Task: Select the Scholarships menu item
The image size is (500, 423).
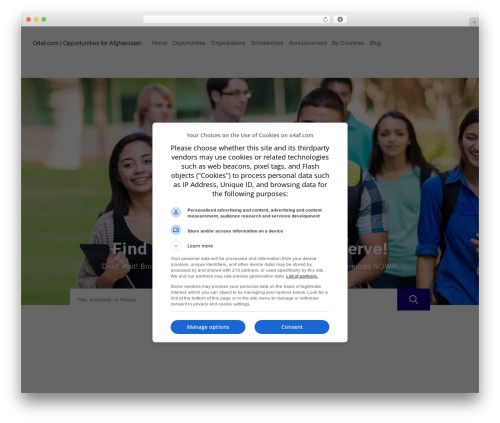Action: tap(267, 43)
